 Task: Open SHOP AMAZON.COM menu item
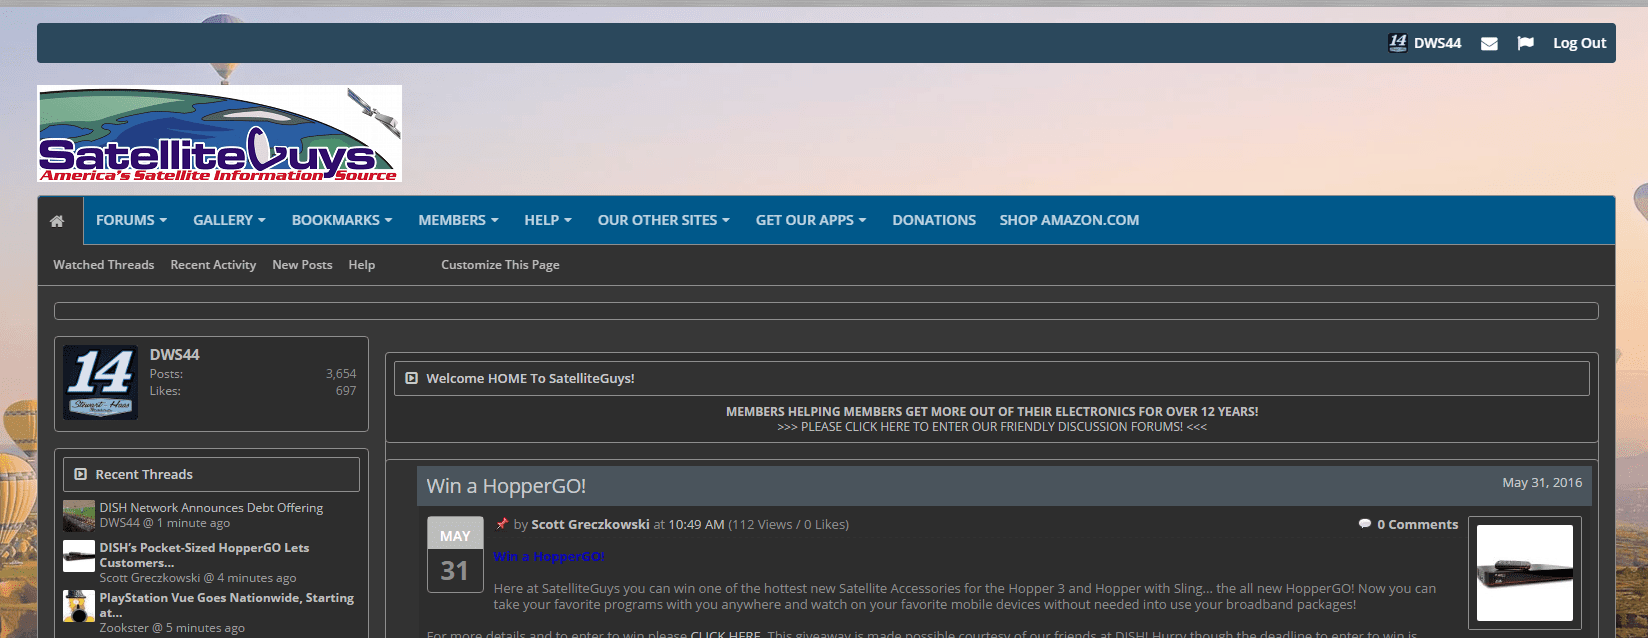click(1069, 220)
